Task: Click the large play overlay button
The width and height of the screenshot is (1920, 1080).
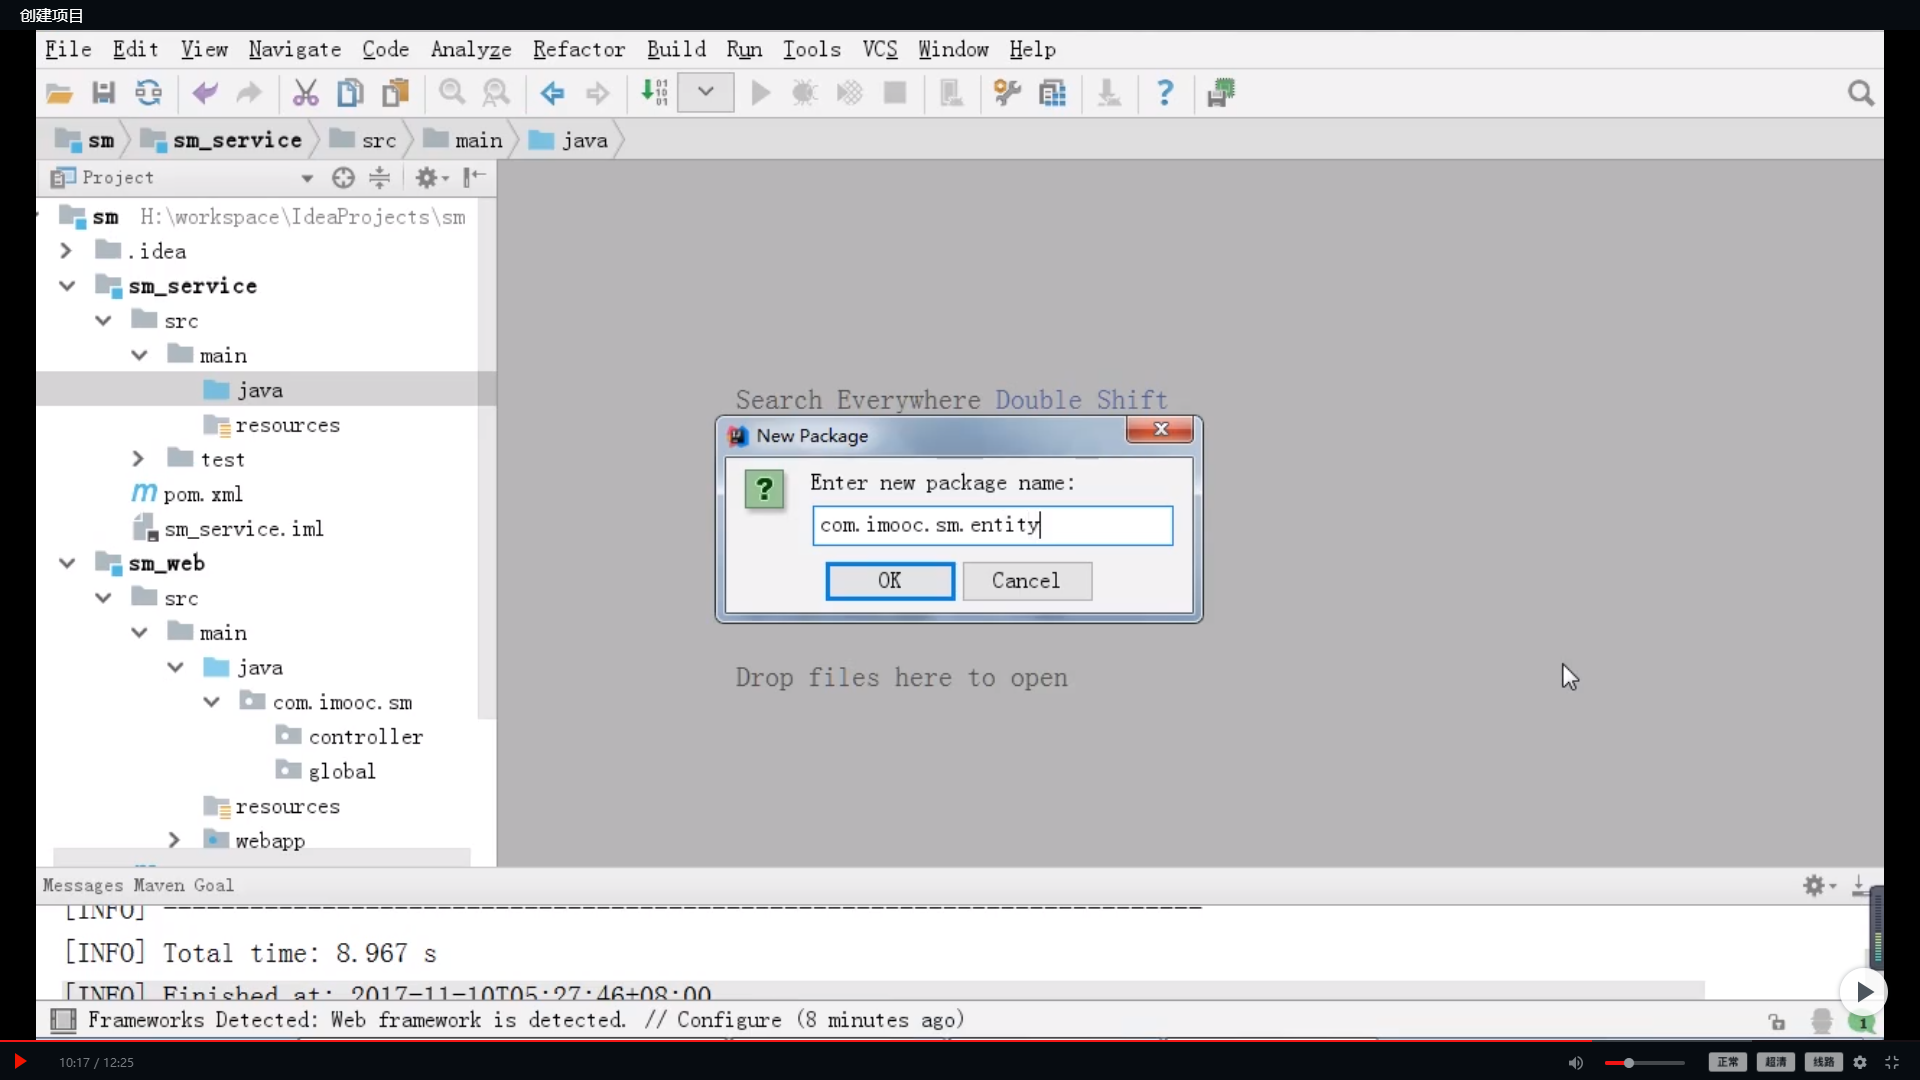Action: point(1864,992)
